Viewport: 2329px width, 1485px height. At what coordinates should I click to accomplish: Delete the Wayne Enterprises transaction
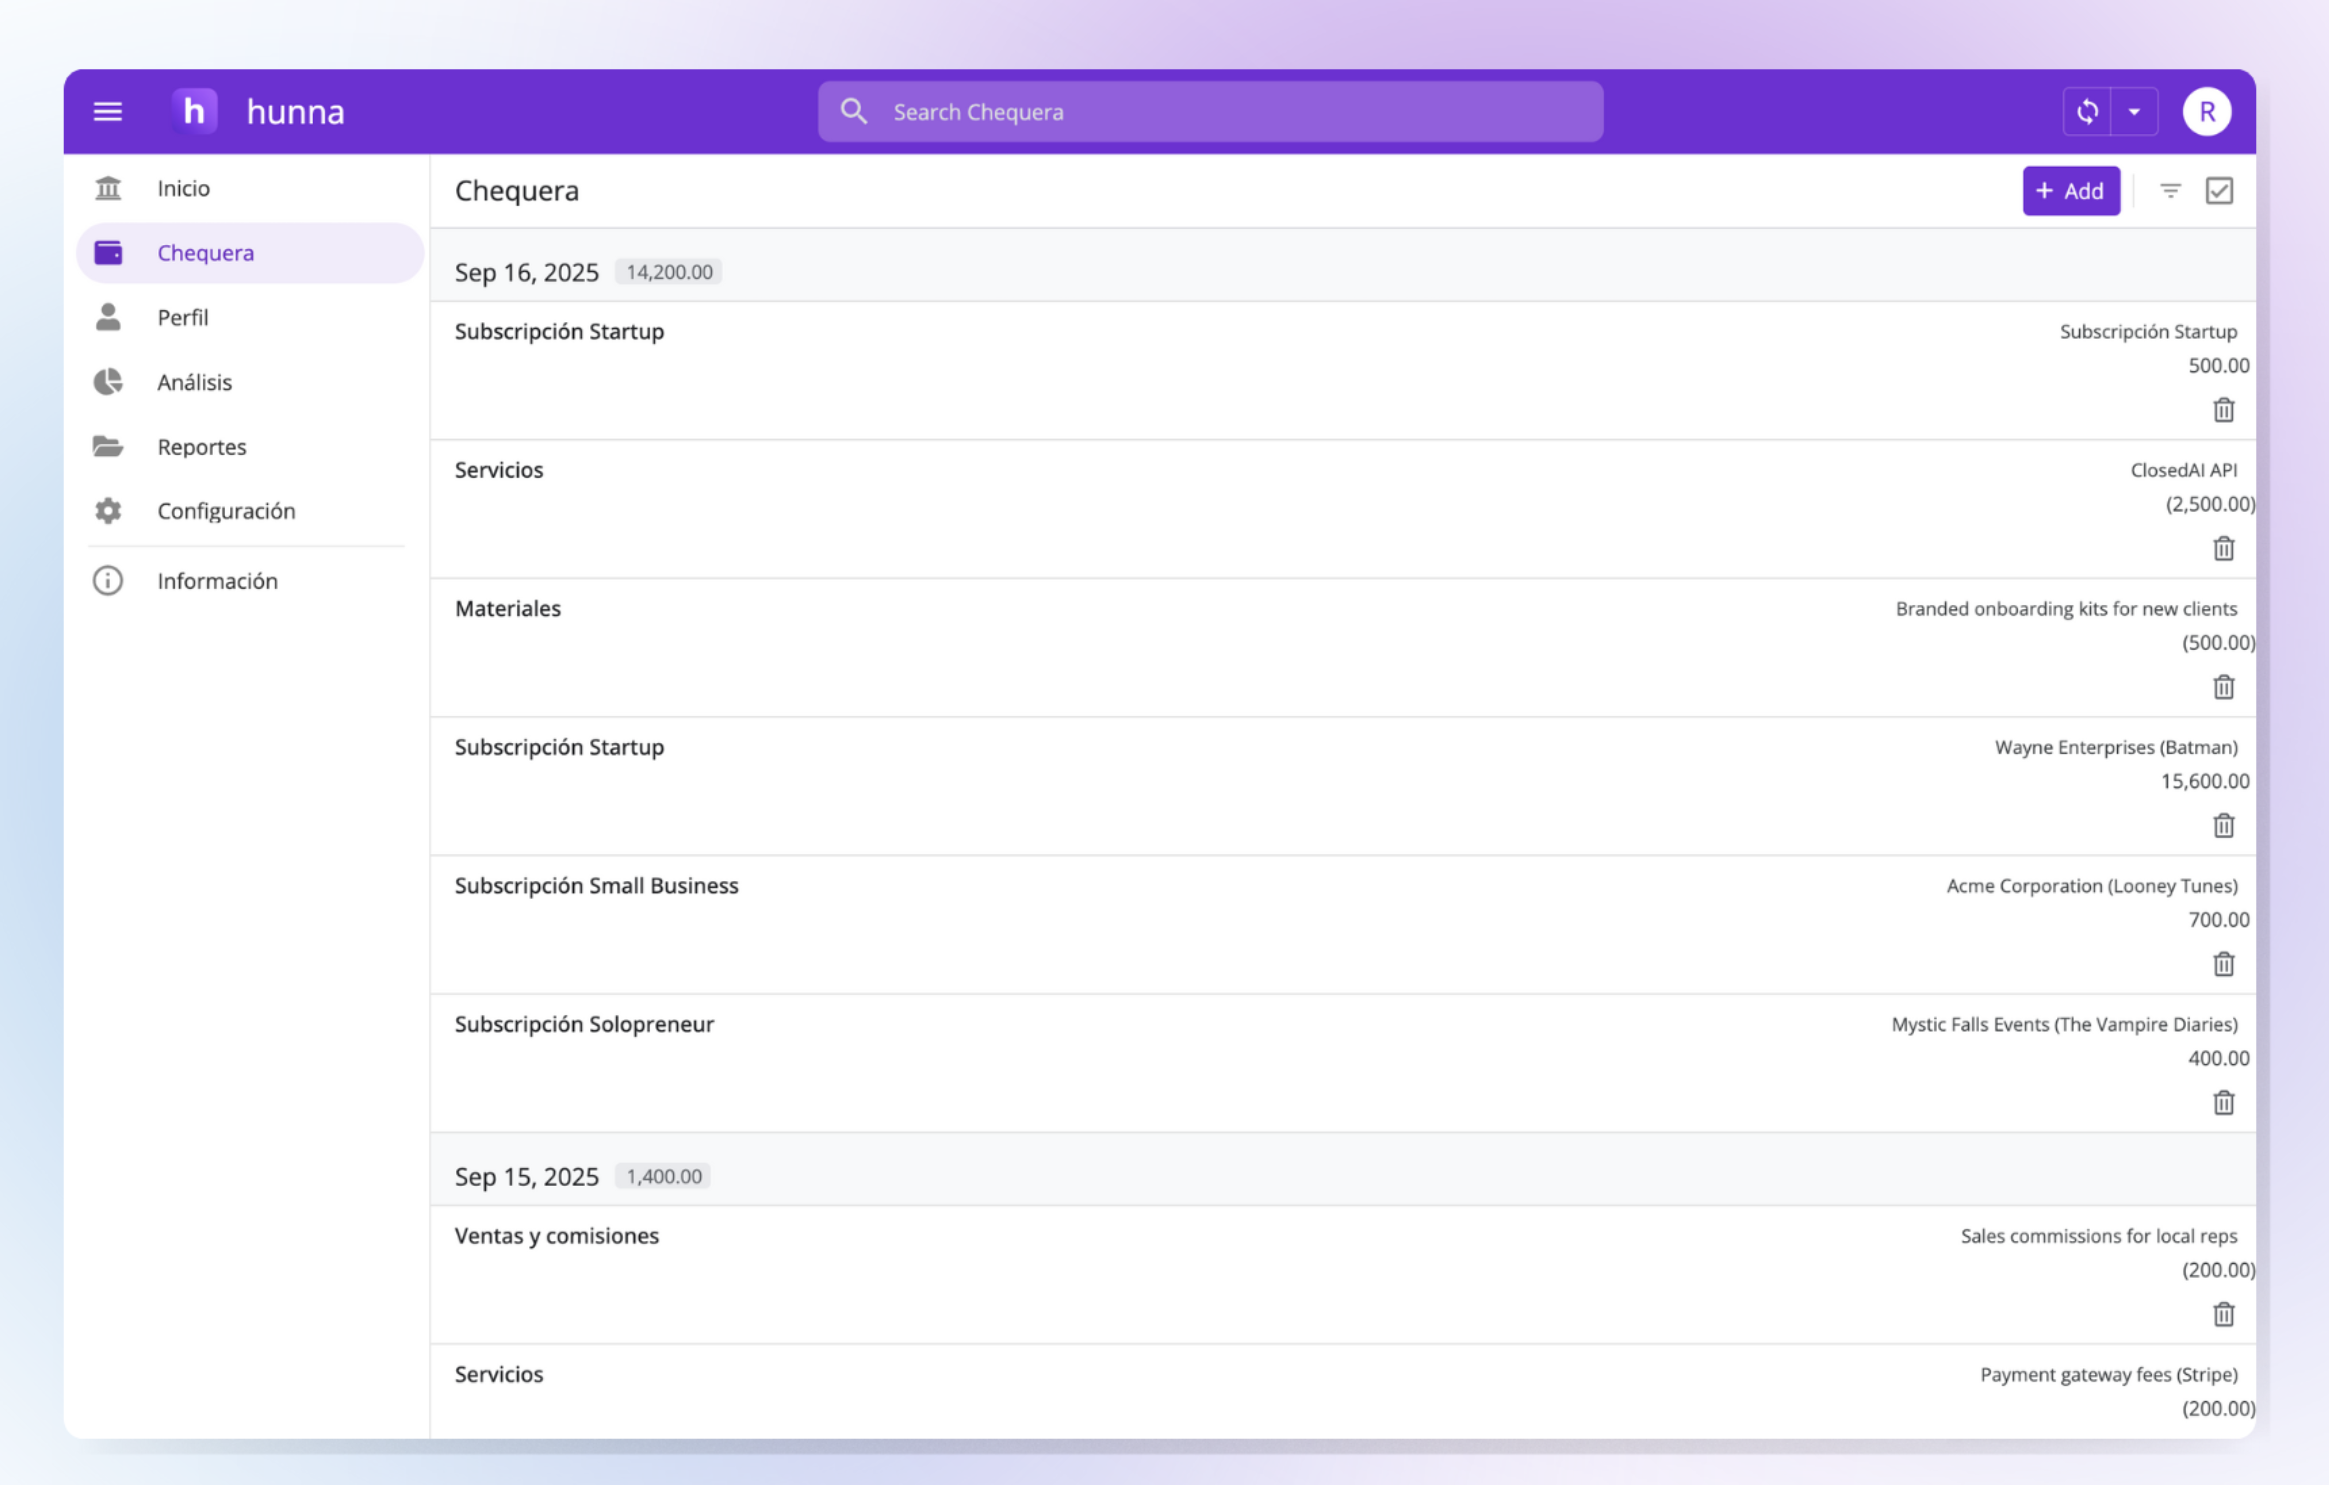click(2223, 825)
